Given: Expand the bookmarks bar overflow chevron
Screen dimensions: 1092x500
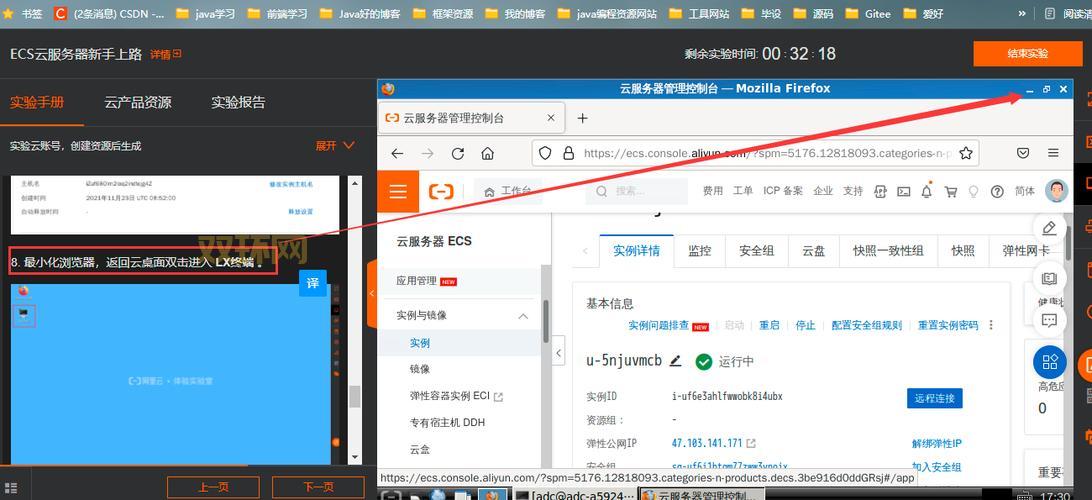Looking at the screenshot, I should pyautogui.click(x=1022, y=13).
